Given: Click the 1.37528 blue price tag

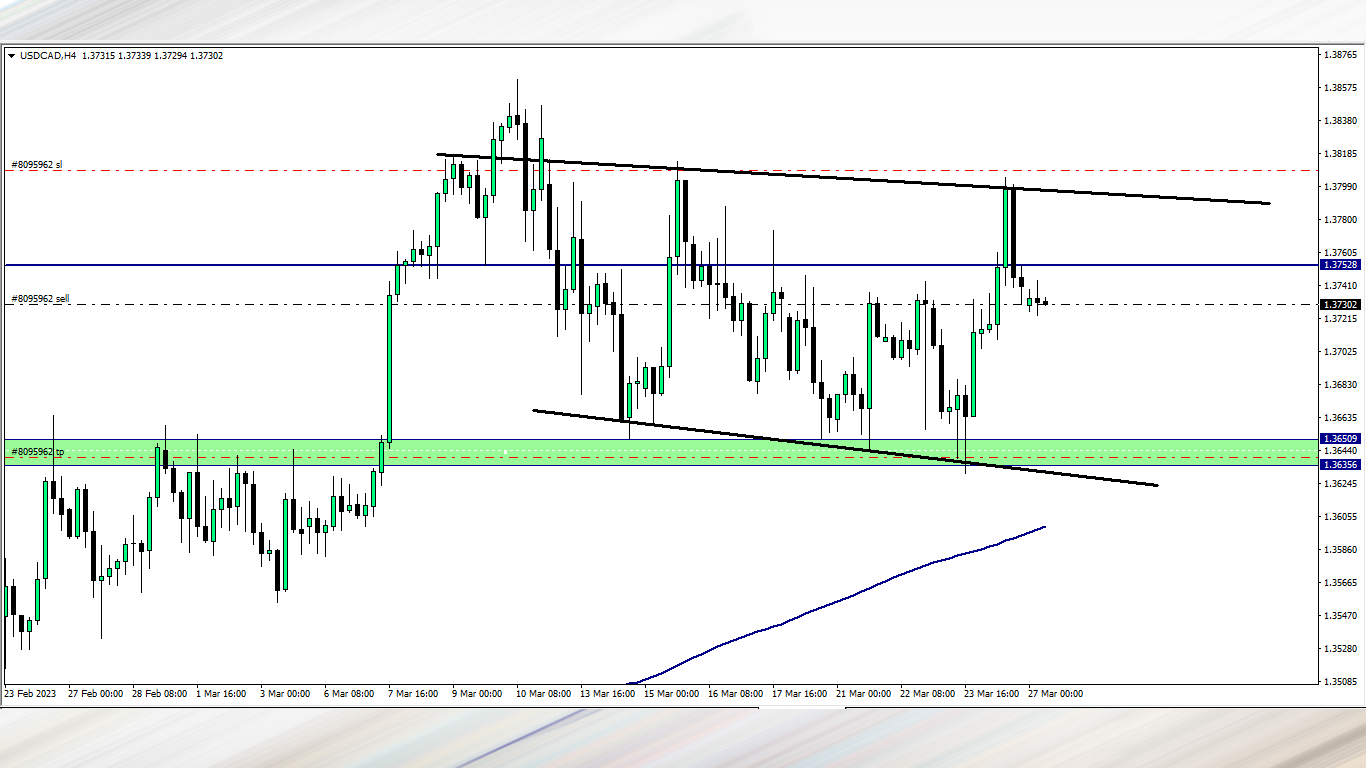Looking at the screenshot, I should pos(1340,265).
